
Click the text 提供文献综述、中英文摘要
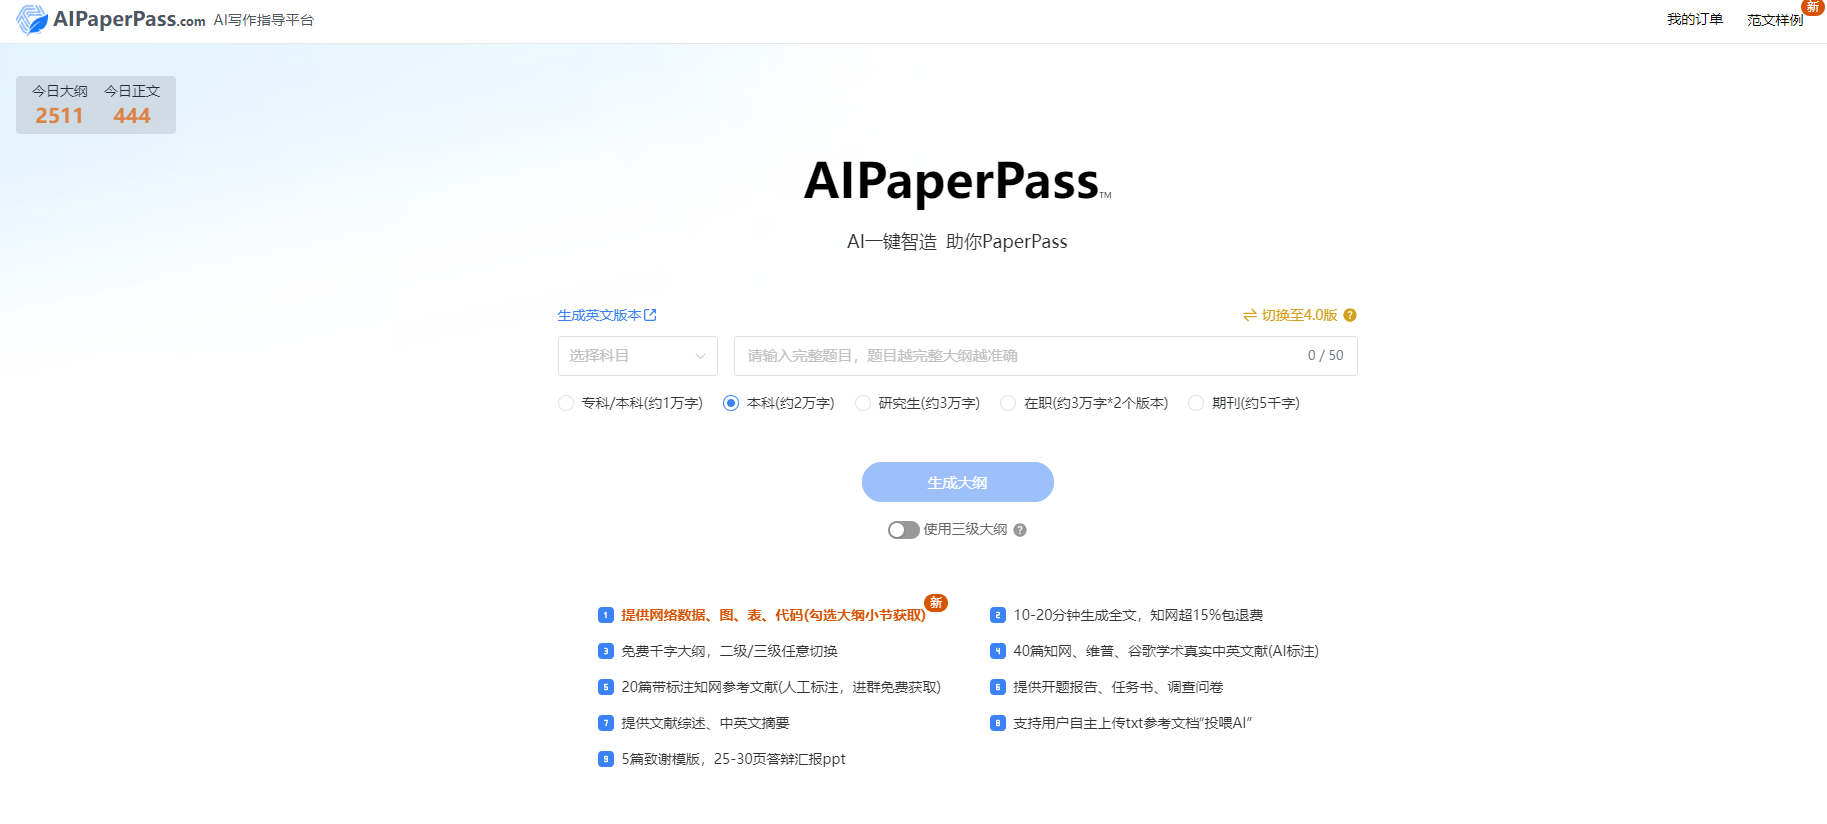click(705, 723)
